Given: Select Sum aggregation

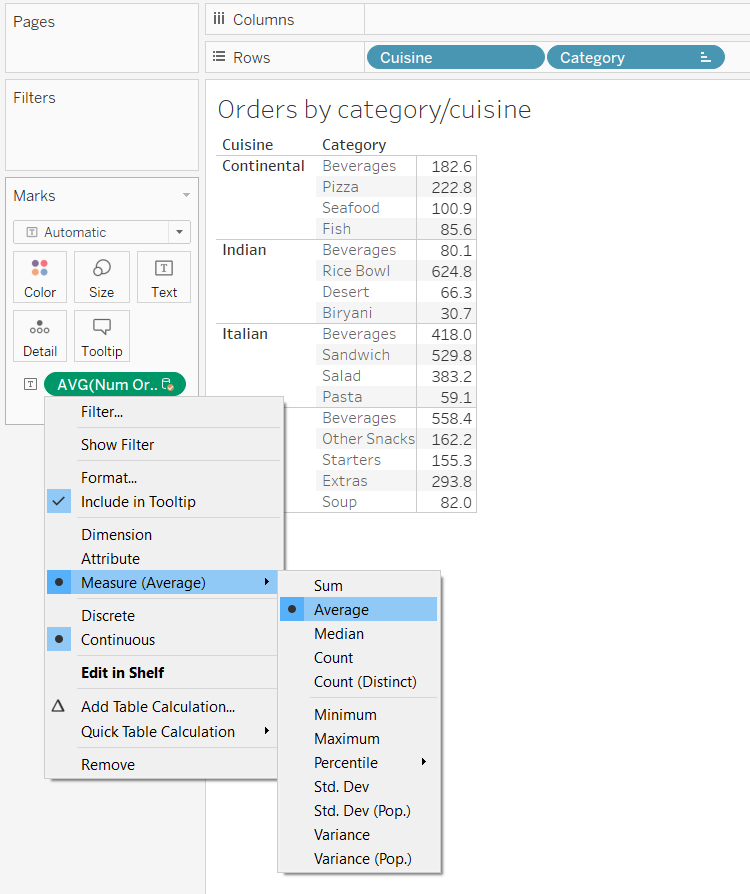Looking at the screenshot, I should pyautogui.click(x=359, y=586).
